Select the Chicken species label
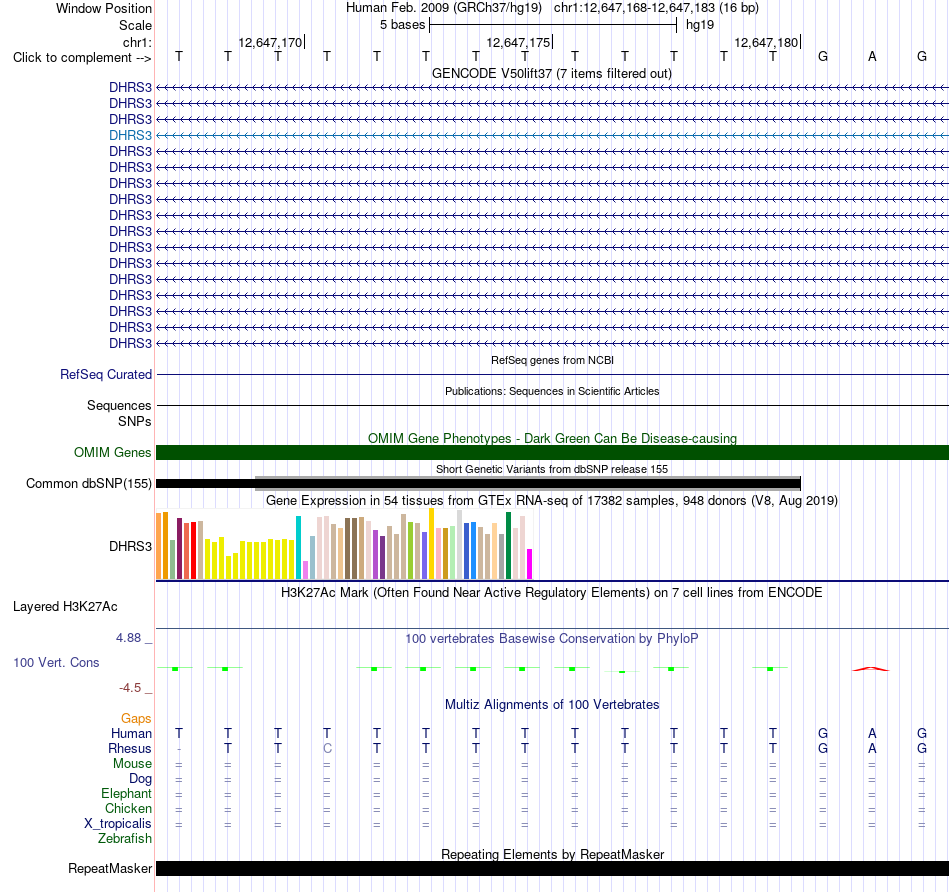 point(128,809)
